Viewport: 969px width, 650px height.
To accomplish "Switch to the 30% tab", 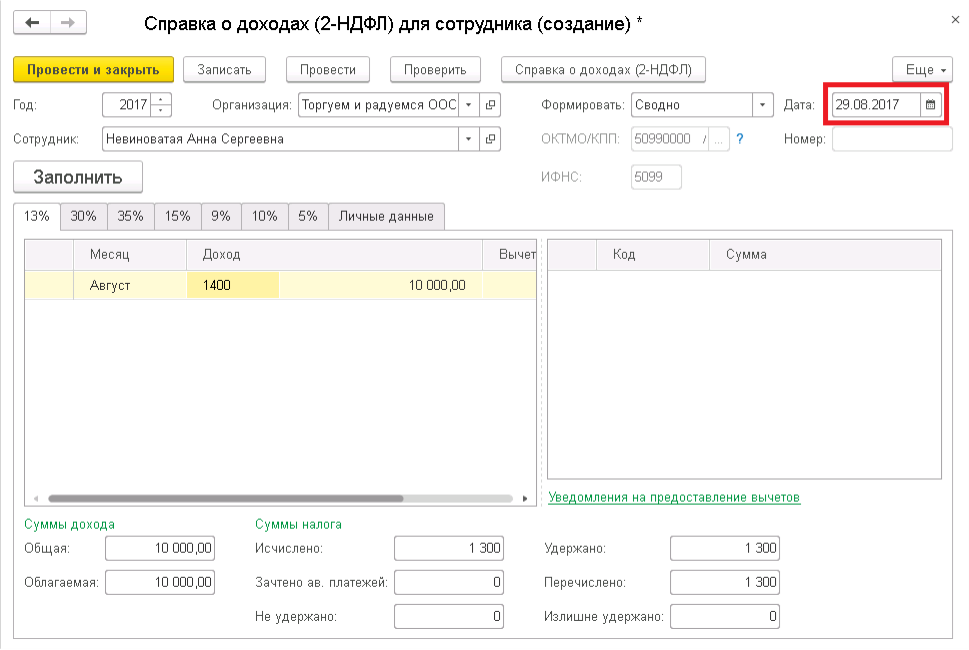I will [83, 216].
